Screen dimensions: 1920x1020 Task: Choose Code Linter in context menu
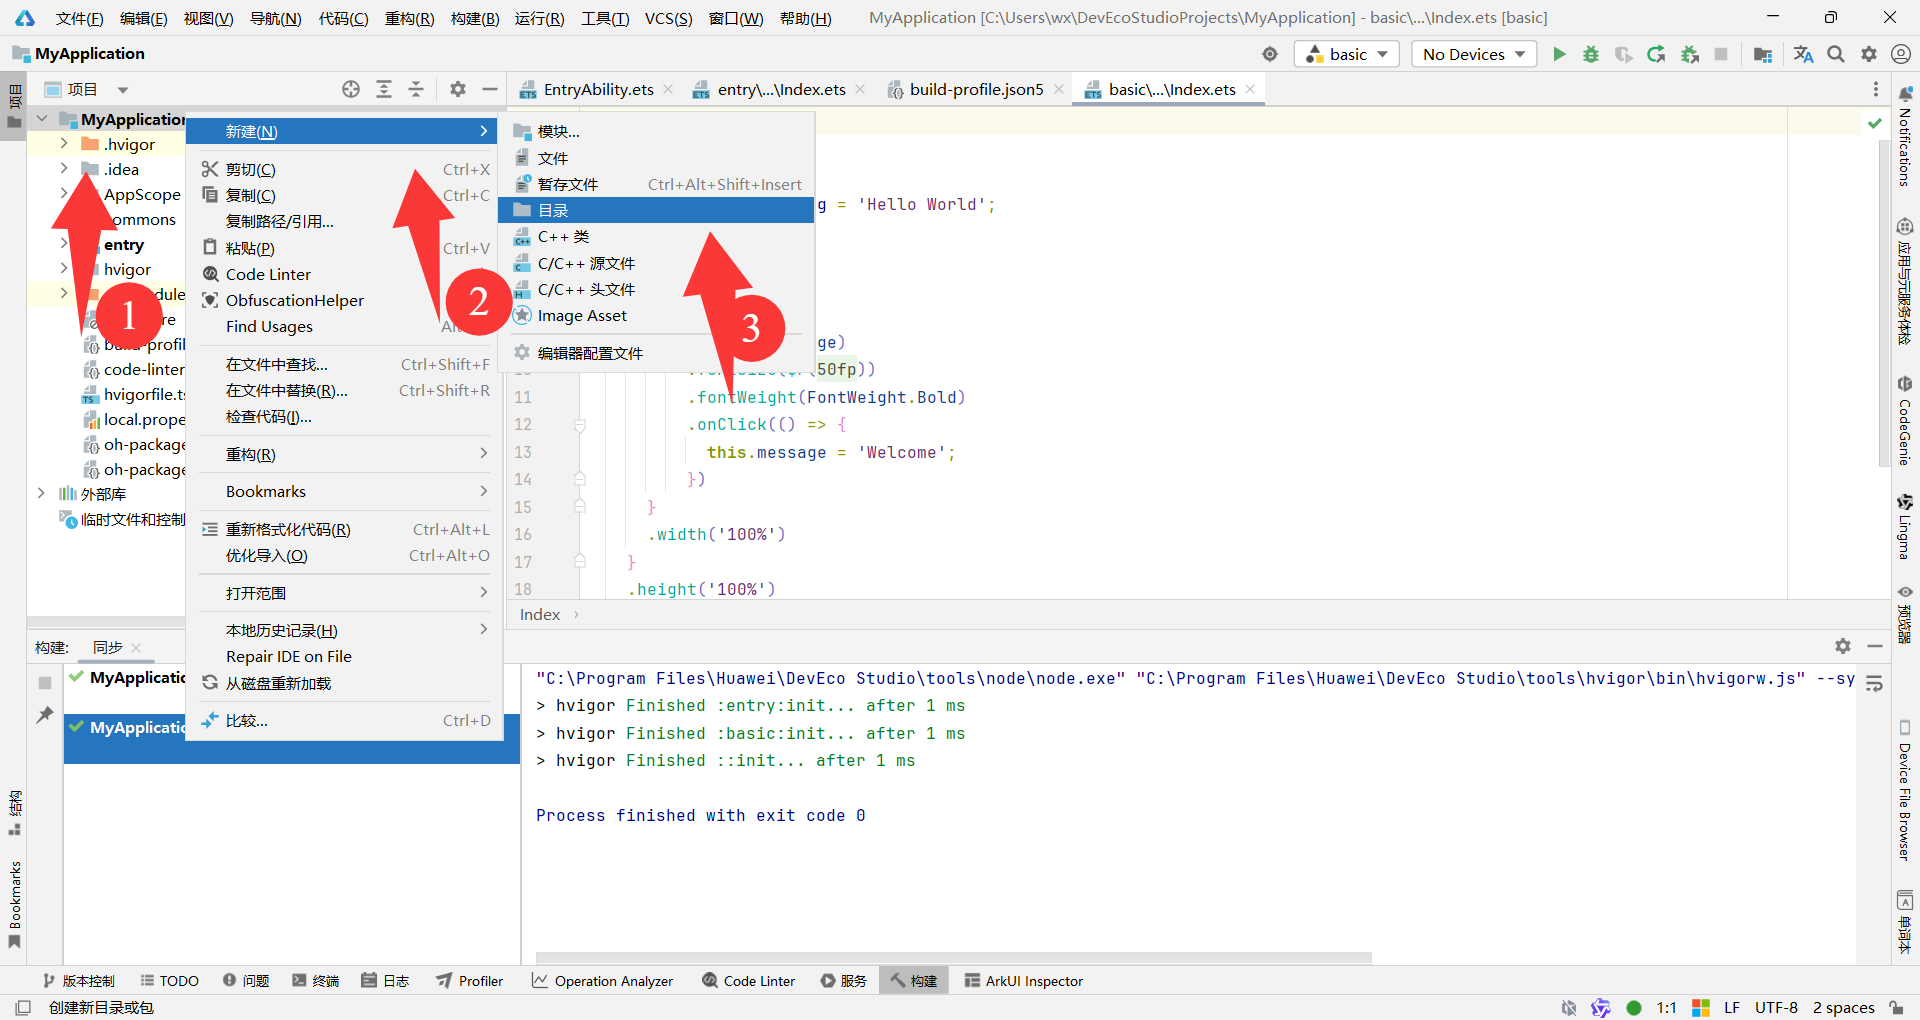(x=346, y=274)
